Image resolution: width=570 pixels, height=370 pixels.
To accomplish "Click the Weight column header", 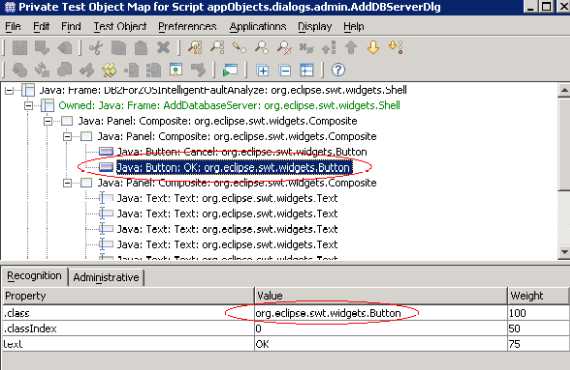I will click(x=538, y=296).
